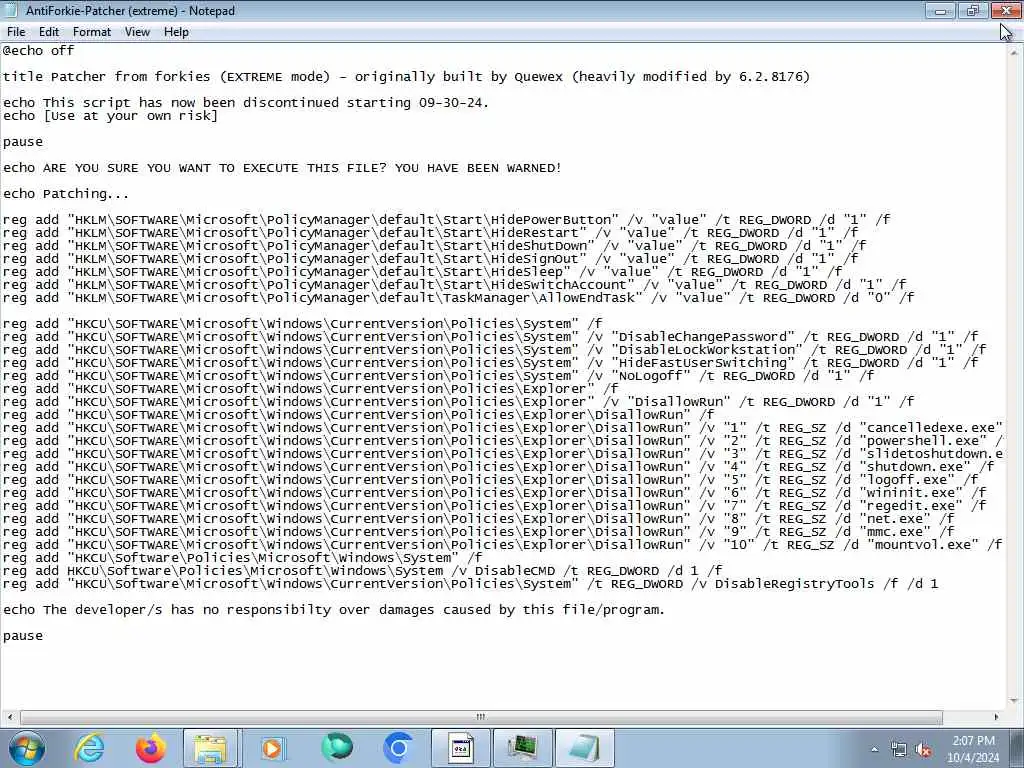Open the Help menu
This screenshot has height=768, width=1024.
(x=176, y=32)
